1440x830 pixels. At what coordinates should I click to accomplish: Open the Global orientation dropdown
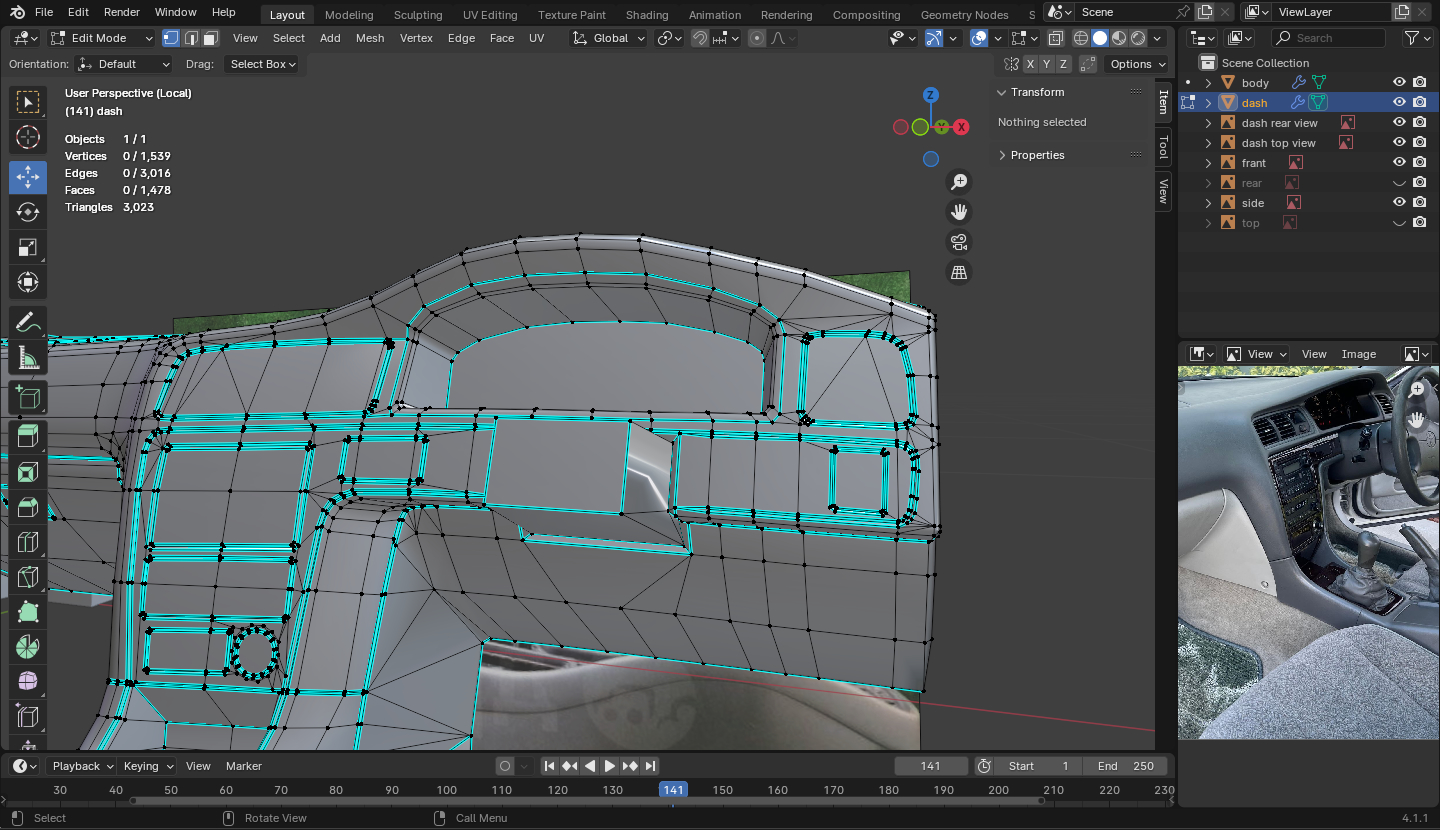pyautogui.click(x=609, y=38)
